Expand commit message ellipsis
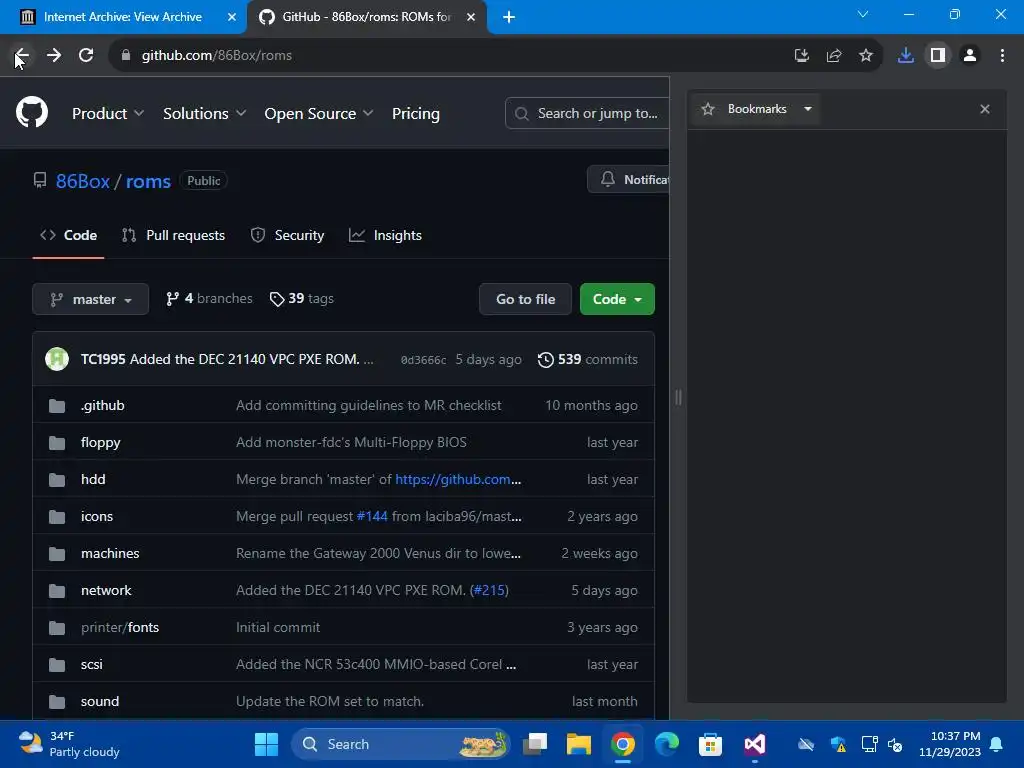This screenshot has width=1024, height=768. pos(368,360)
